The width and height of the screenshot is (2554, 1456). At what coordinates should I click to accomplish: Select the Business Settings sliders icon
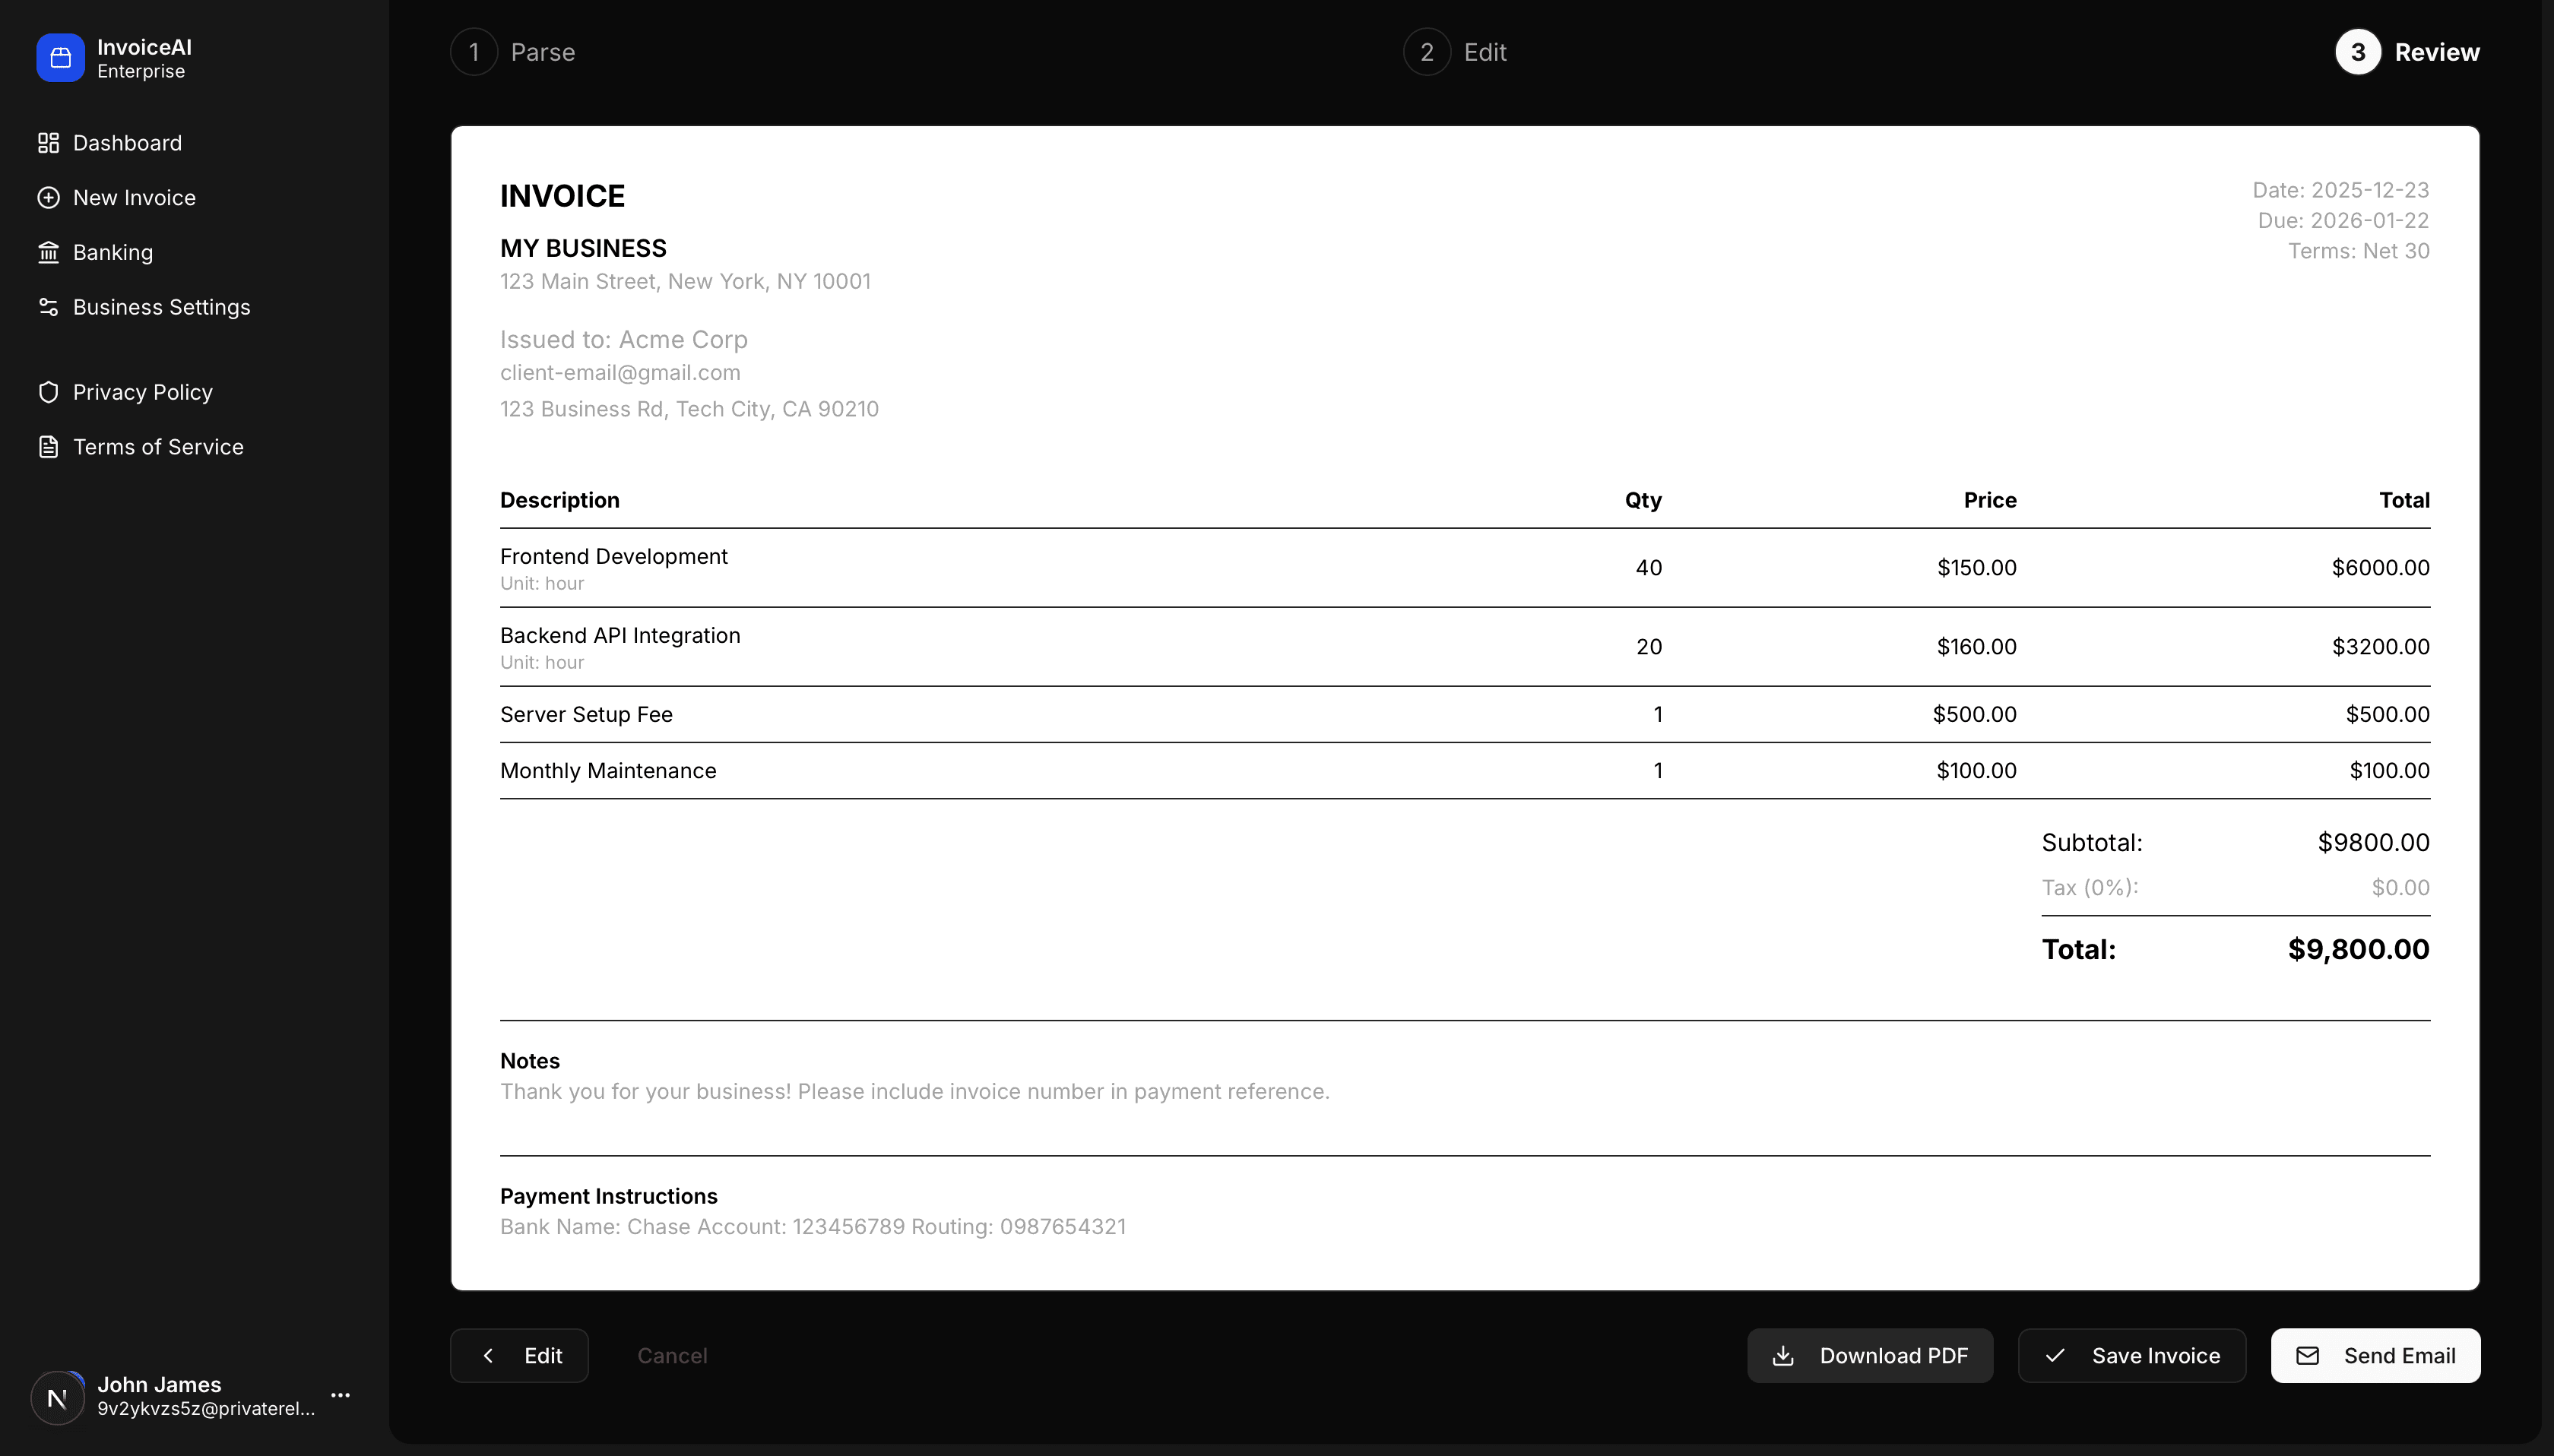pyautogui.click(x=49, y=306)
